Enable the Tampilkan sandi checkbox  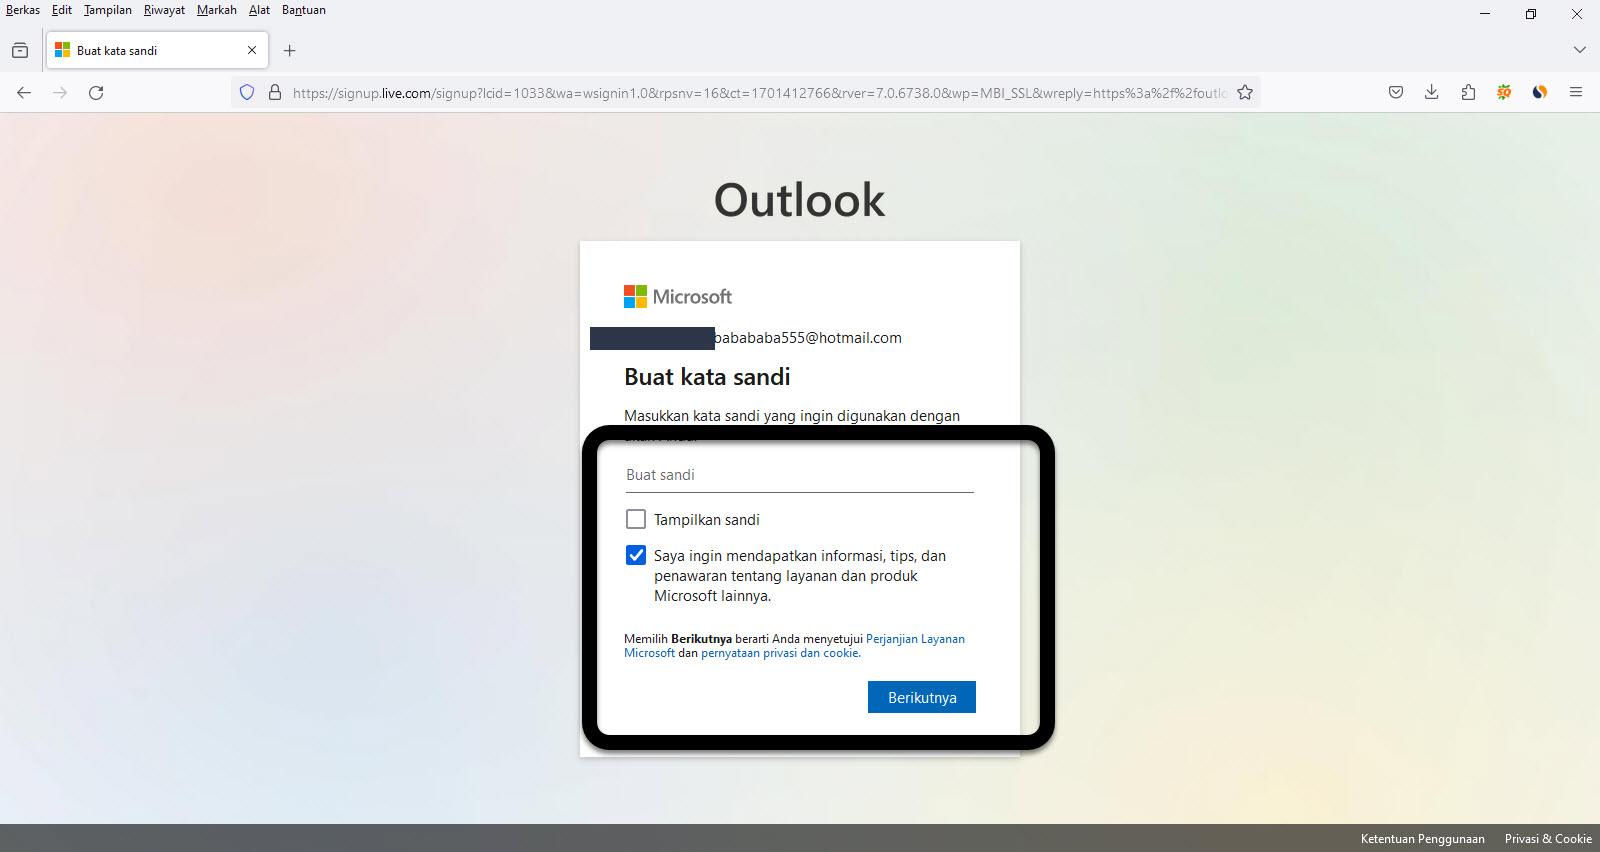(x=636, y=519)
